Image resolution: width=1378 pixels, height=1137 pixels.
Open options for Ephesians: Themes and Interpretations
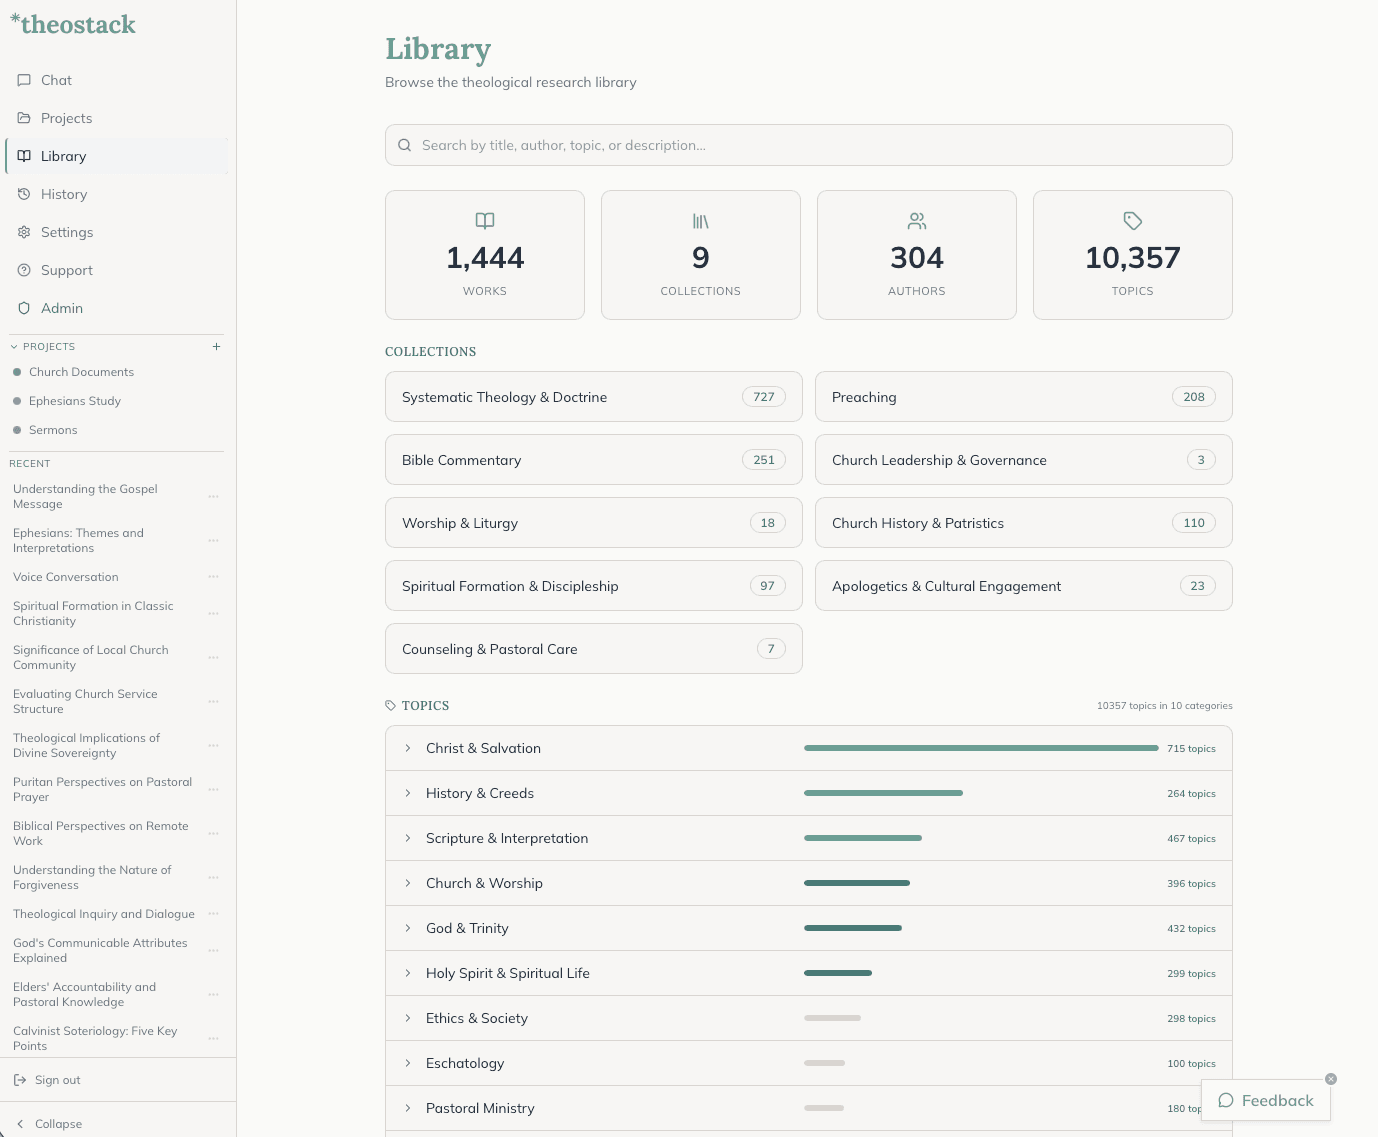[x=213, y=540]
